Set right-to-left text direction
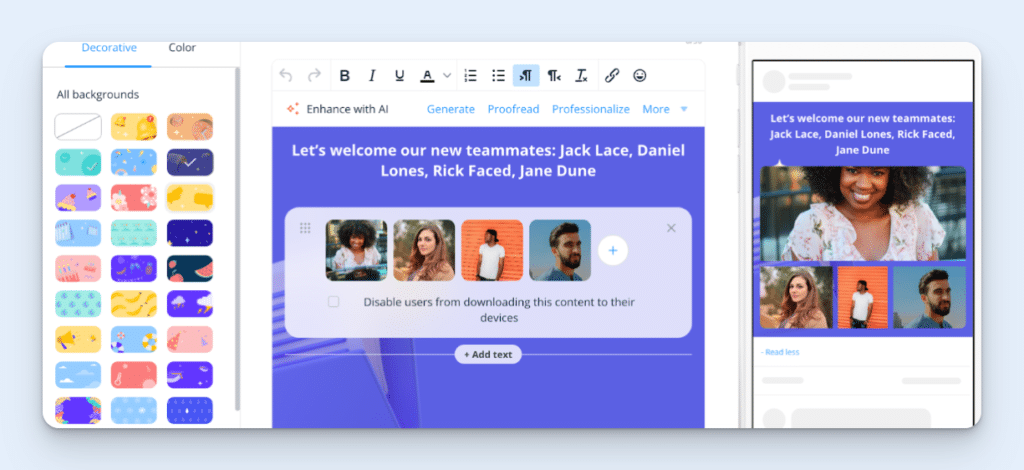The image size is (1024, 470). tap(554, 76)
